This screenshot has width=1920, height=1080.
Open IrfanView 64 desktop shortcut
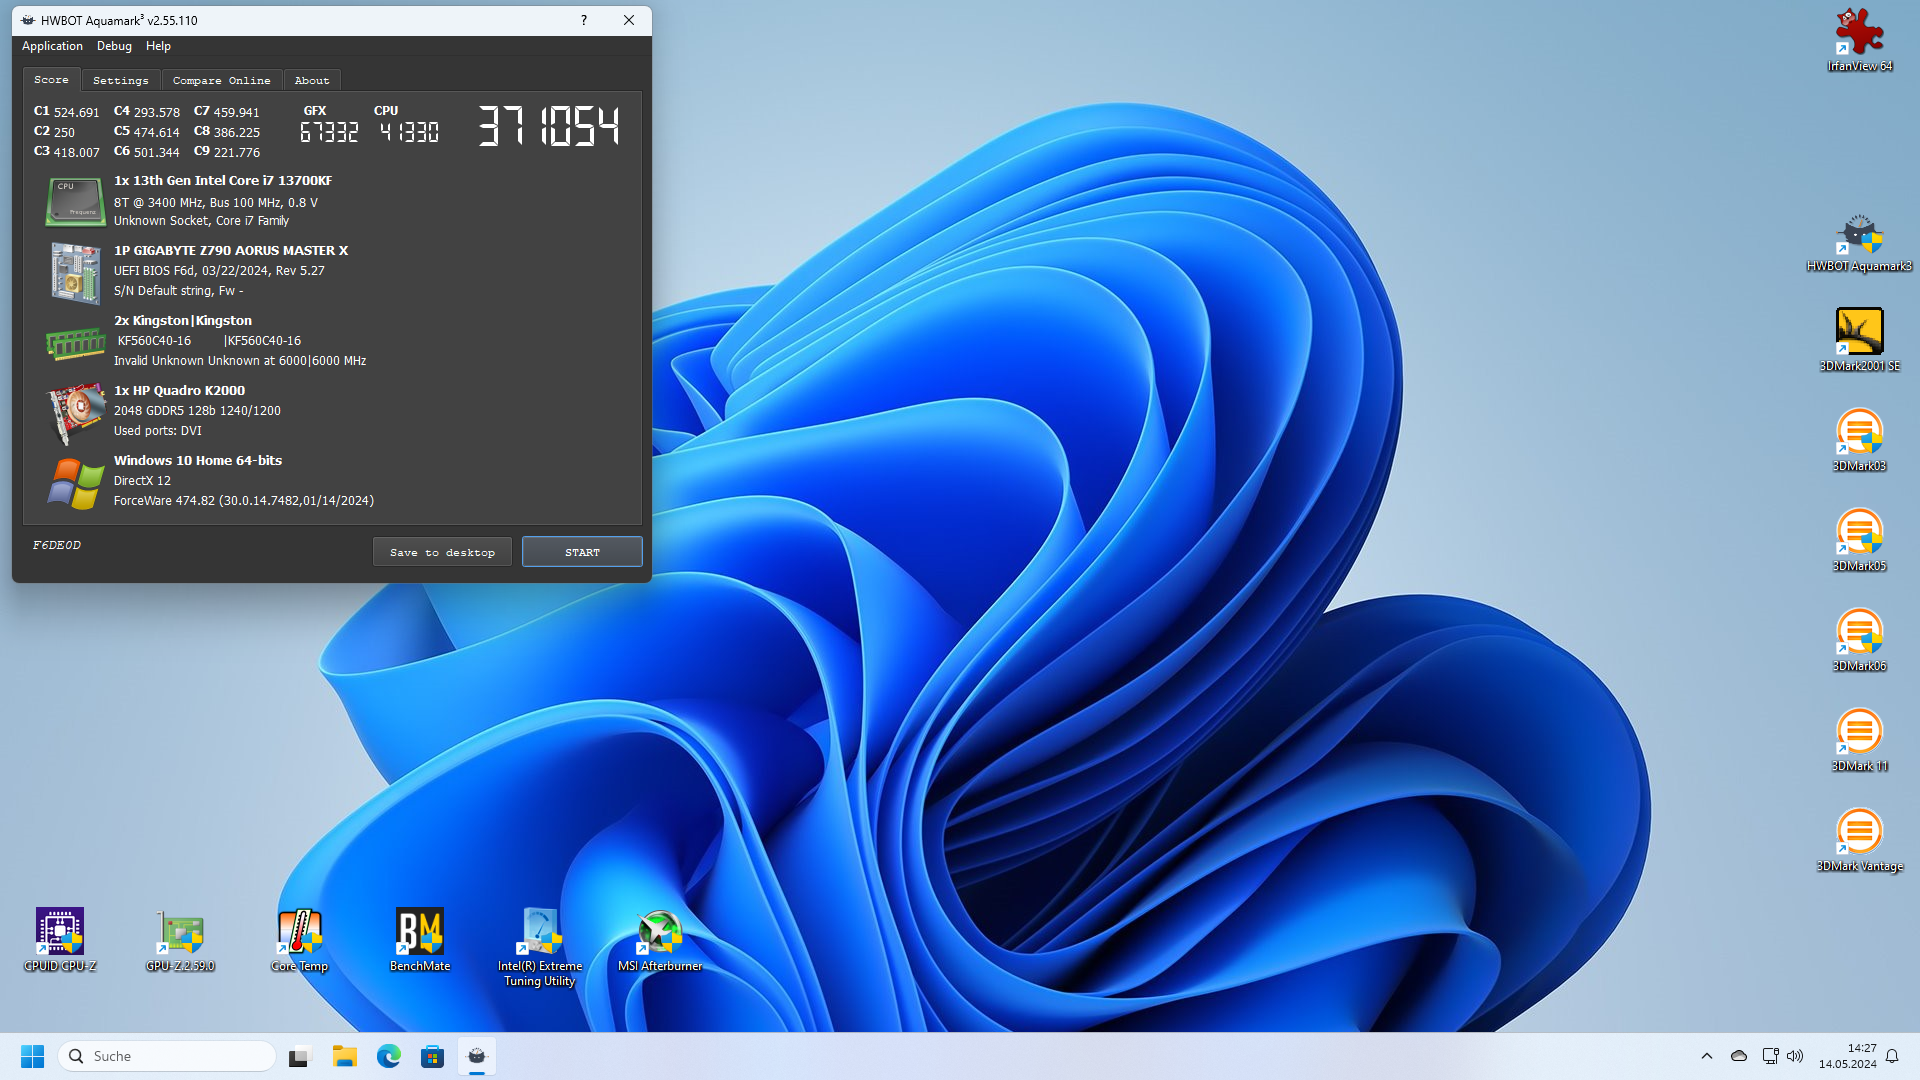coord(1859,40)
